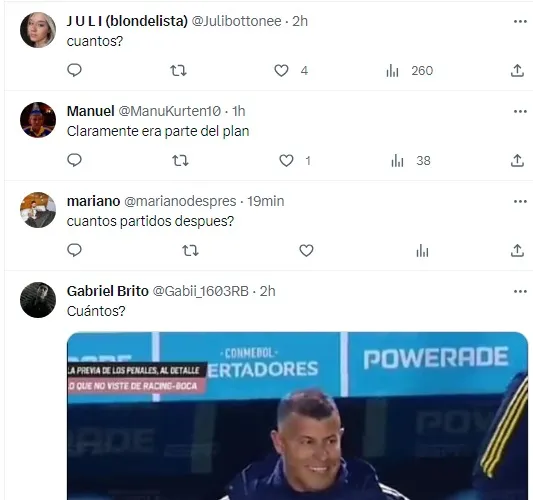533x500 pixels.
Task: Reply to mariano's "cuantos partidos despues?" tweet
Action: (x=74, y=250)
